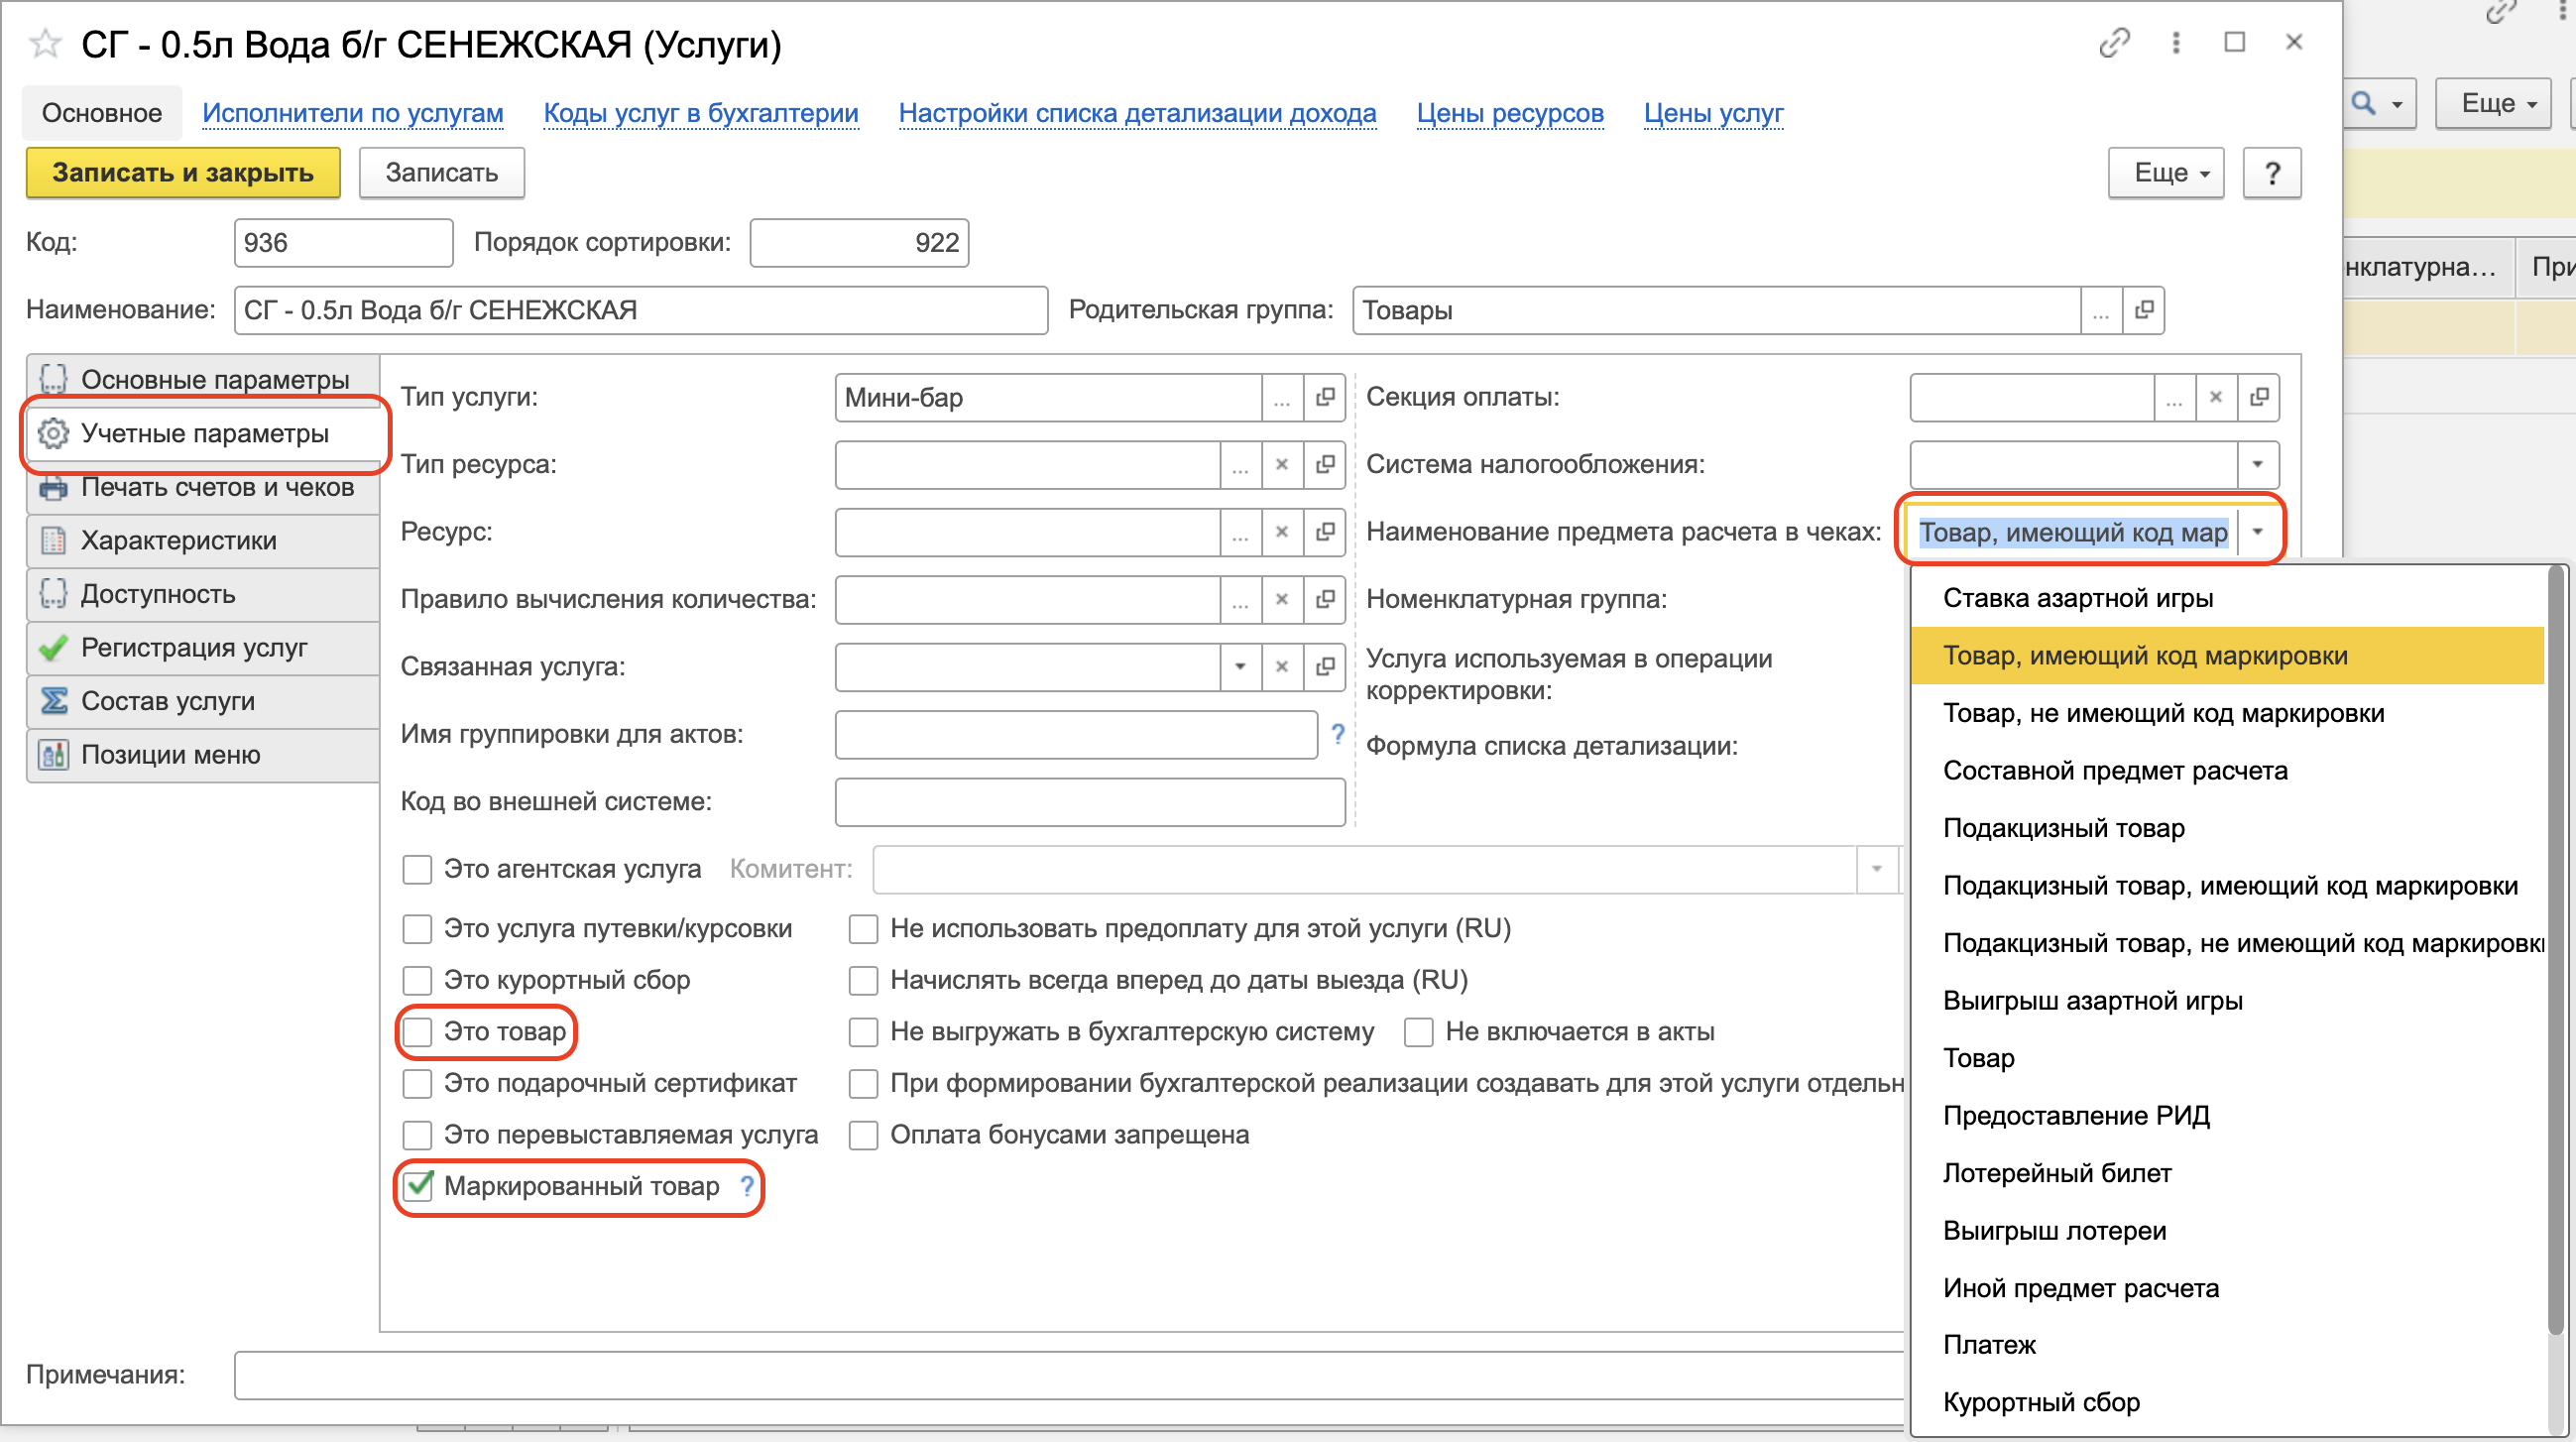The height and width of the screenshot is (1442, 2576).
Task: Open the Связанная услуга dropdown arrow
Action: [1240, 667]
